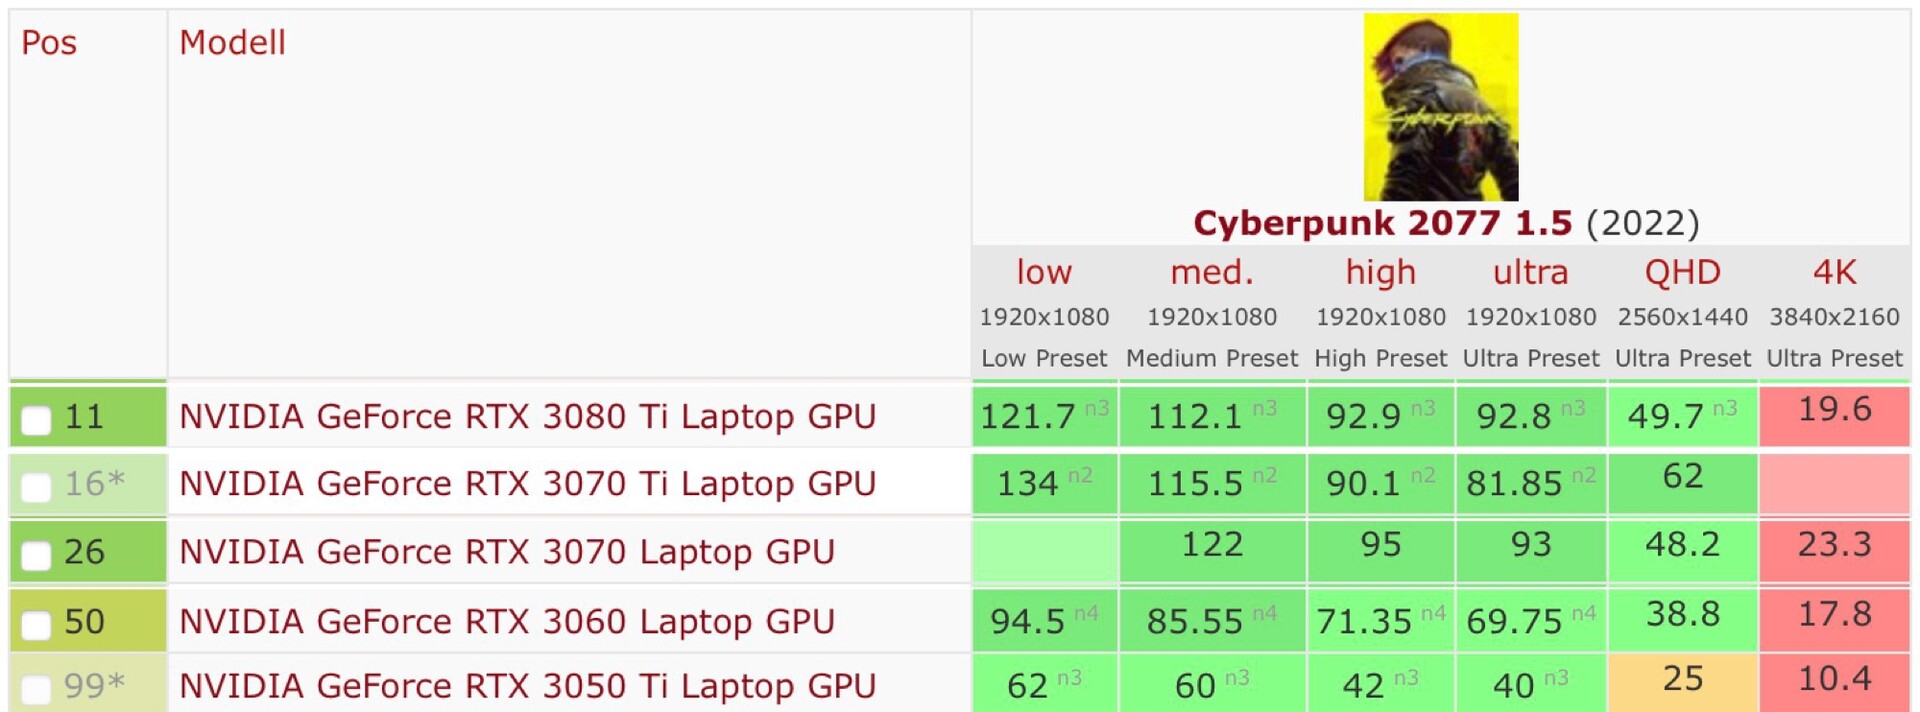1920x712 pixels.
Task: Go to the RTX 3060 Laptop GPU page
Action: 506,621
